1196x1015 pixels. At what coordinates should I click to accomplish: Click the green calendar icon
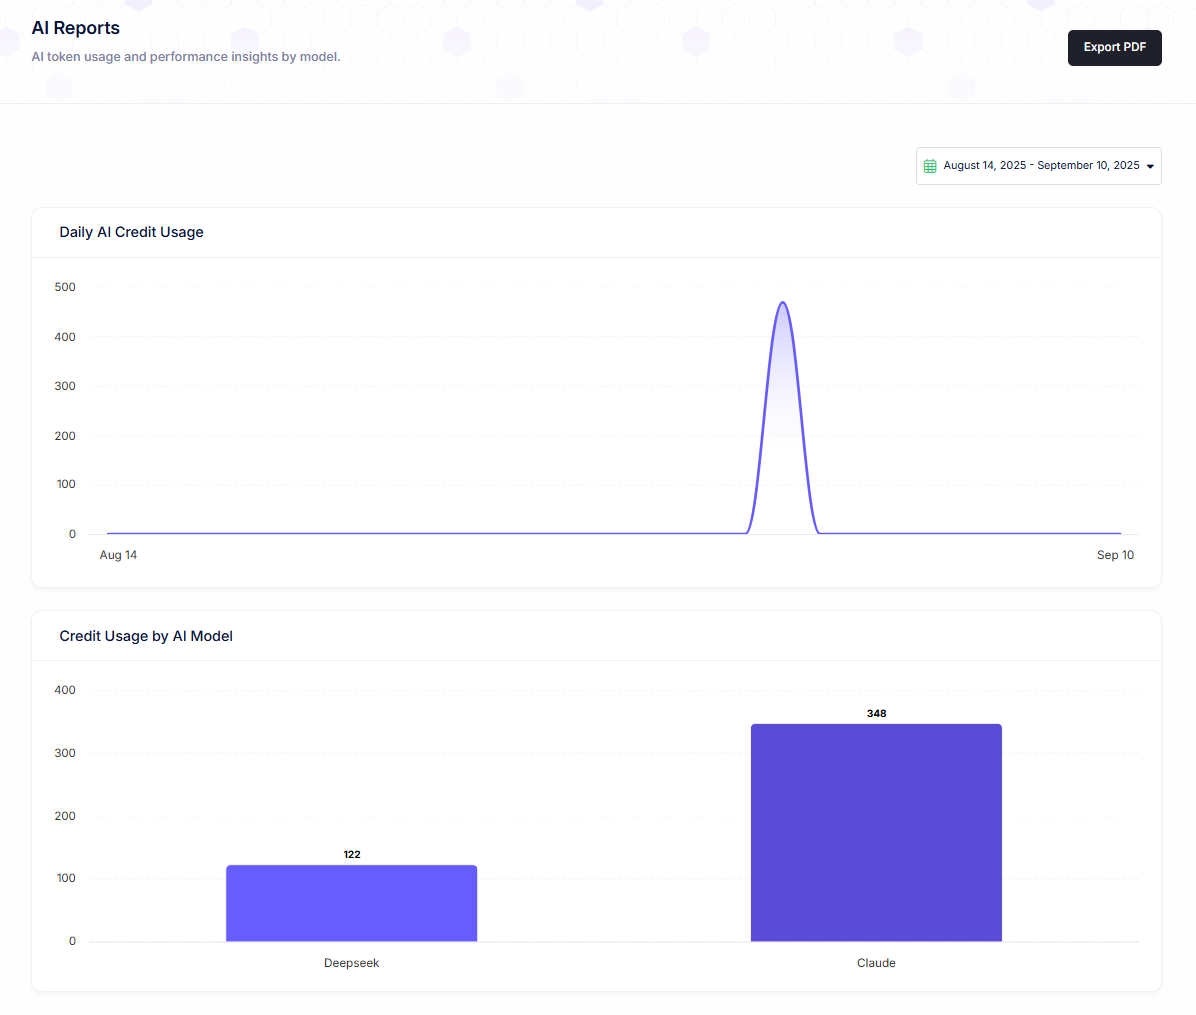coord(930,166)
